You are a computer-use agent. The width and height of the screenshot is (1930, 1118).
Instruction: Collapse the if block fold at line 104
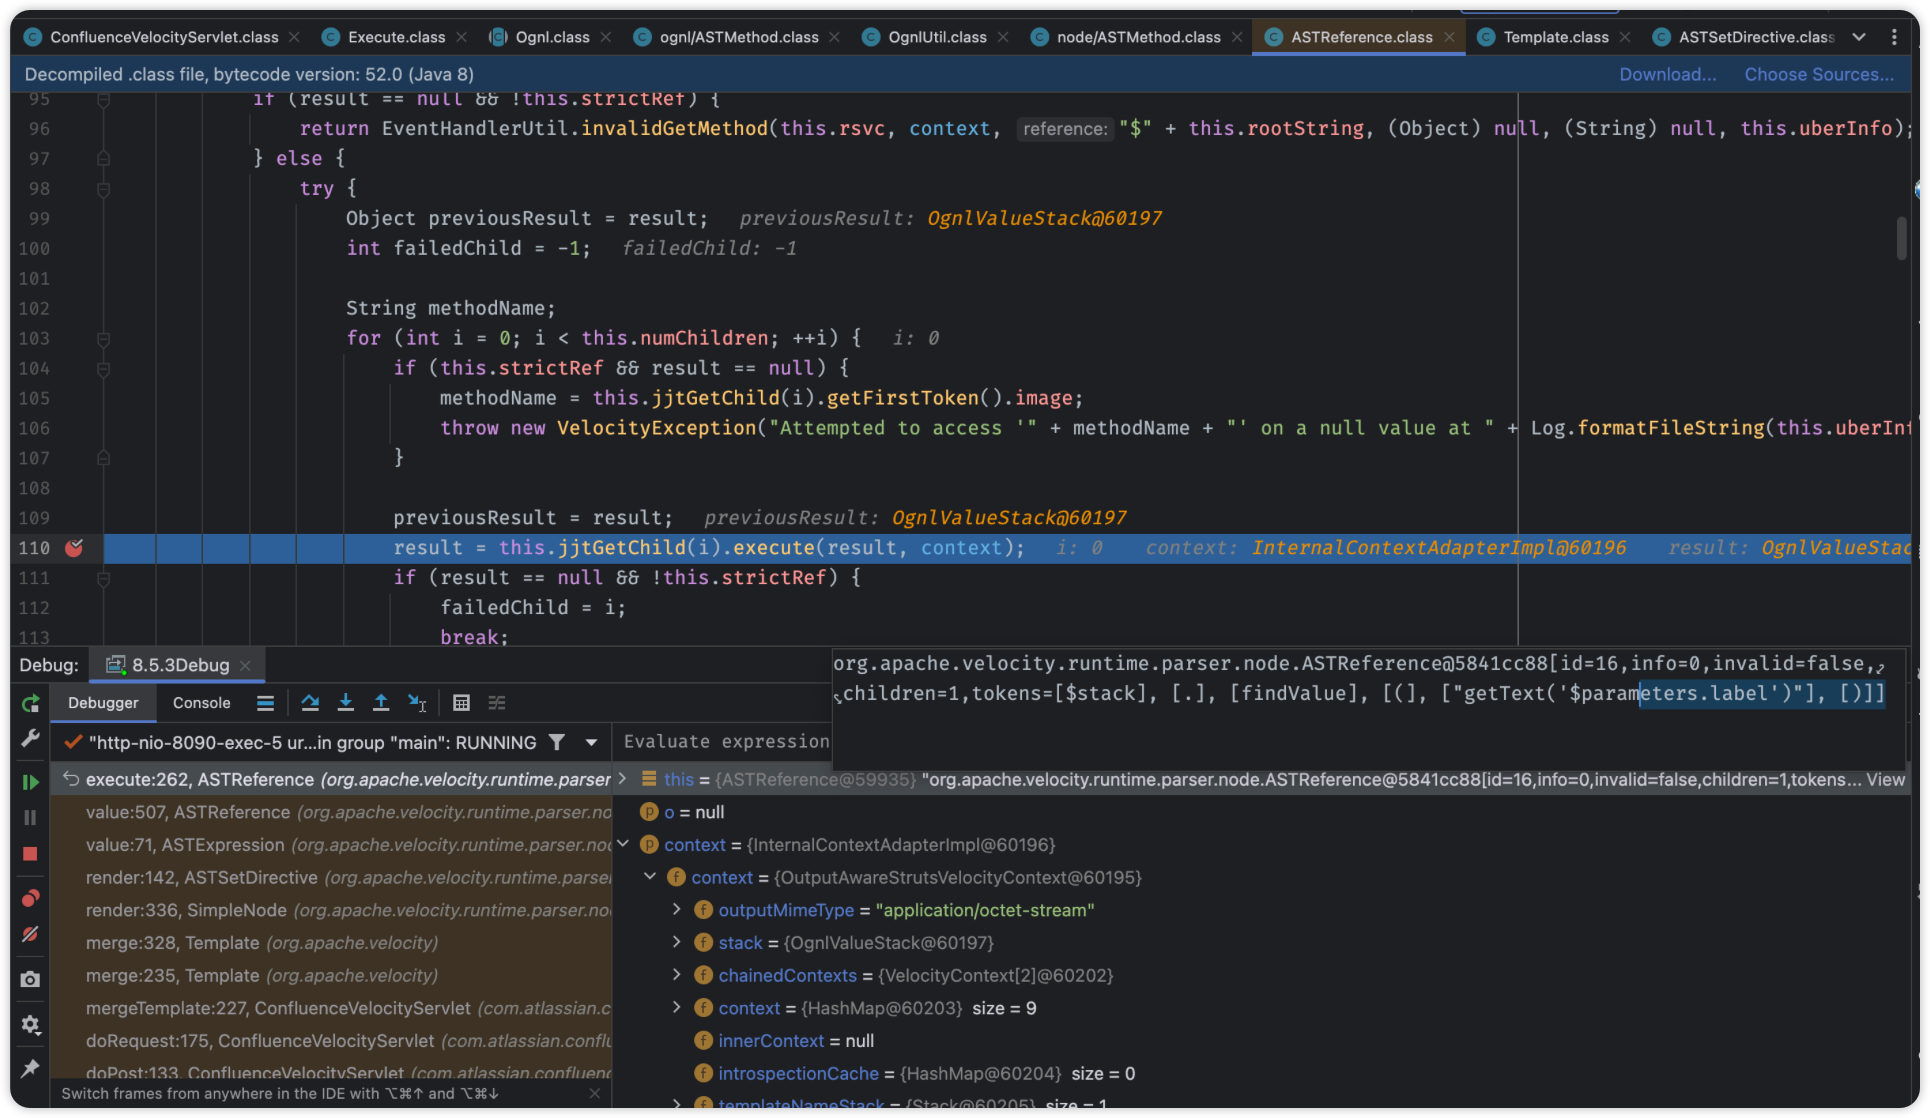pyautogui.click(x=103, y=368)
